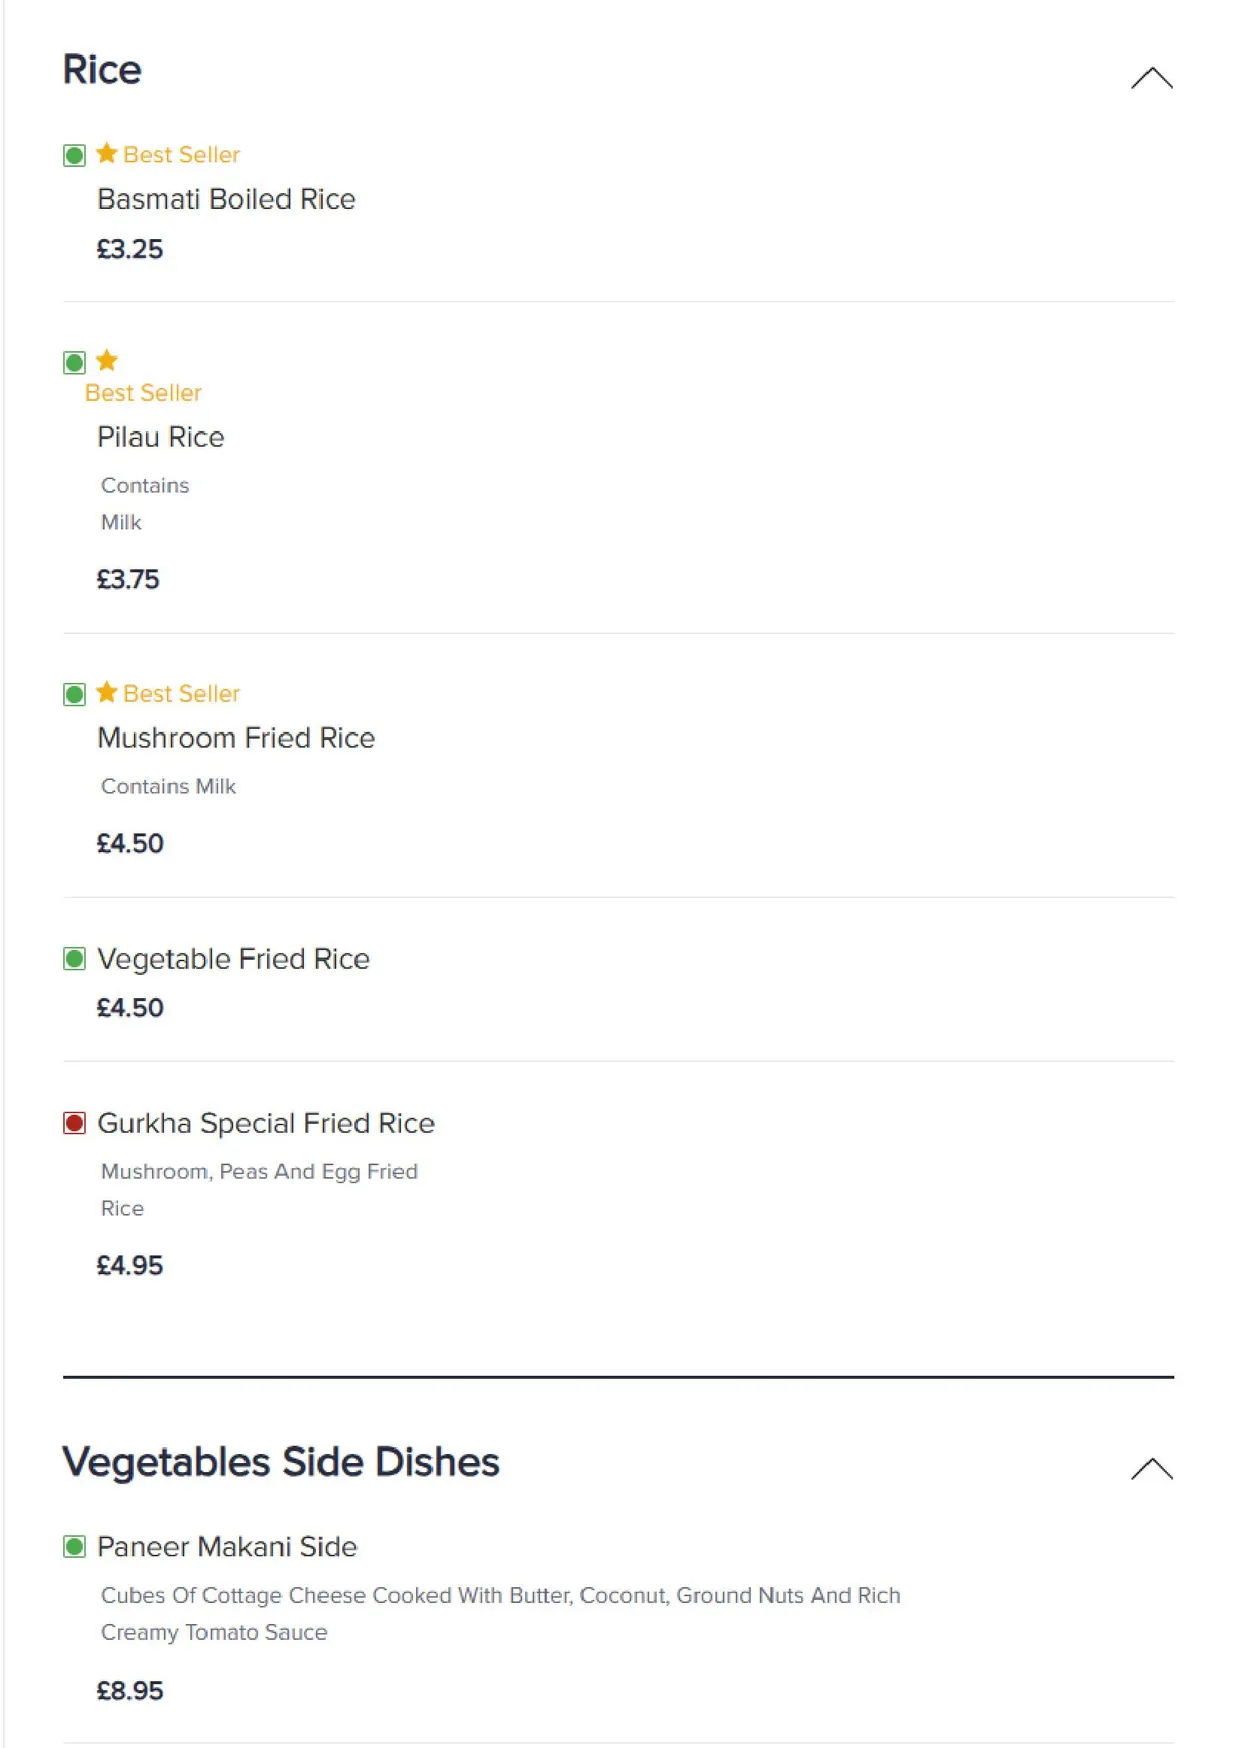Viewport: 1242px width, 1748px height.
Task: Select the Pilau Rice item
Action: point(161,437)
